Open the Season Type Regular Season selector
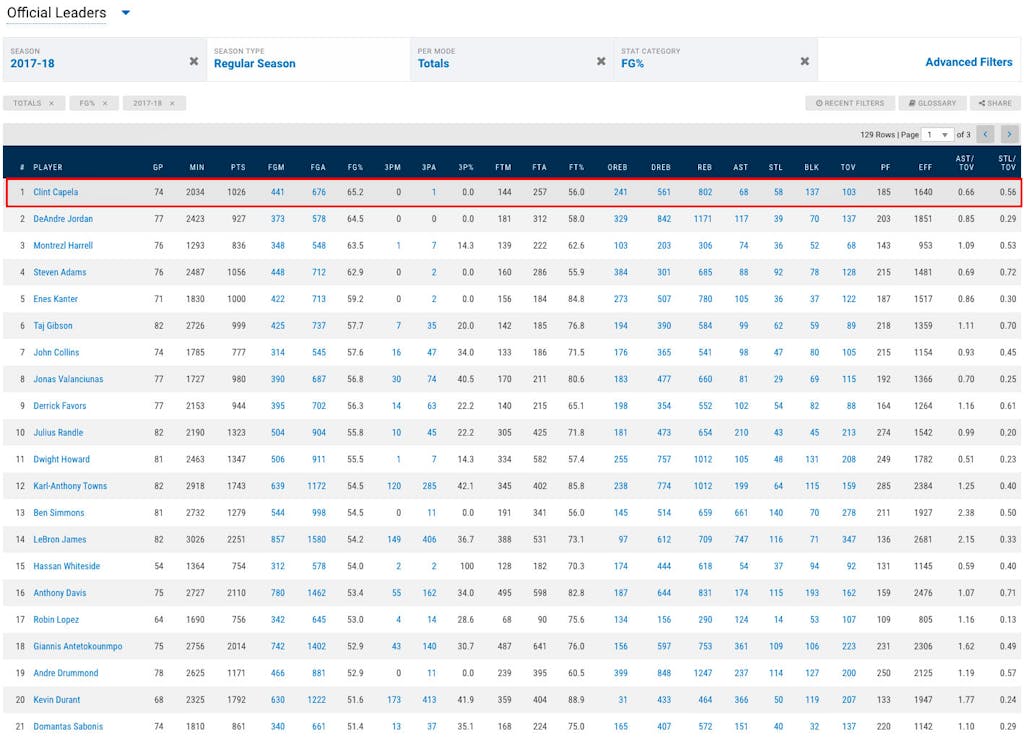 [308, 59]
